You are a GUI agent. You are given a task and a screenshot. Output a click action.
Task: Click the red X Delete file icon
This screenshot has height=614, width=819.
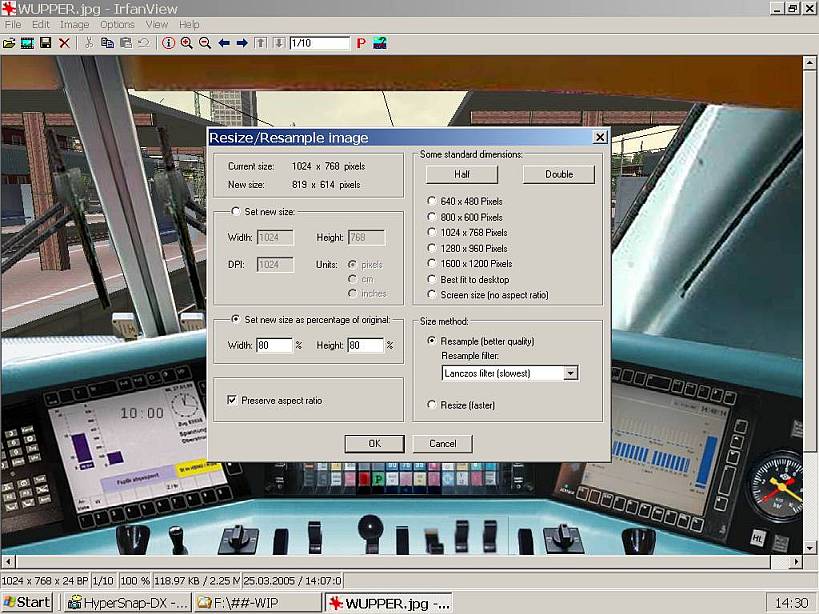click(64, 43)
